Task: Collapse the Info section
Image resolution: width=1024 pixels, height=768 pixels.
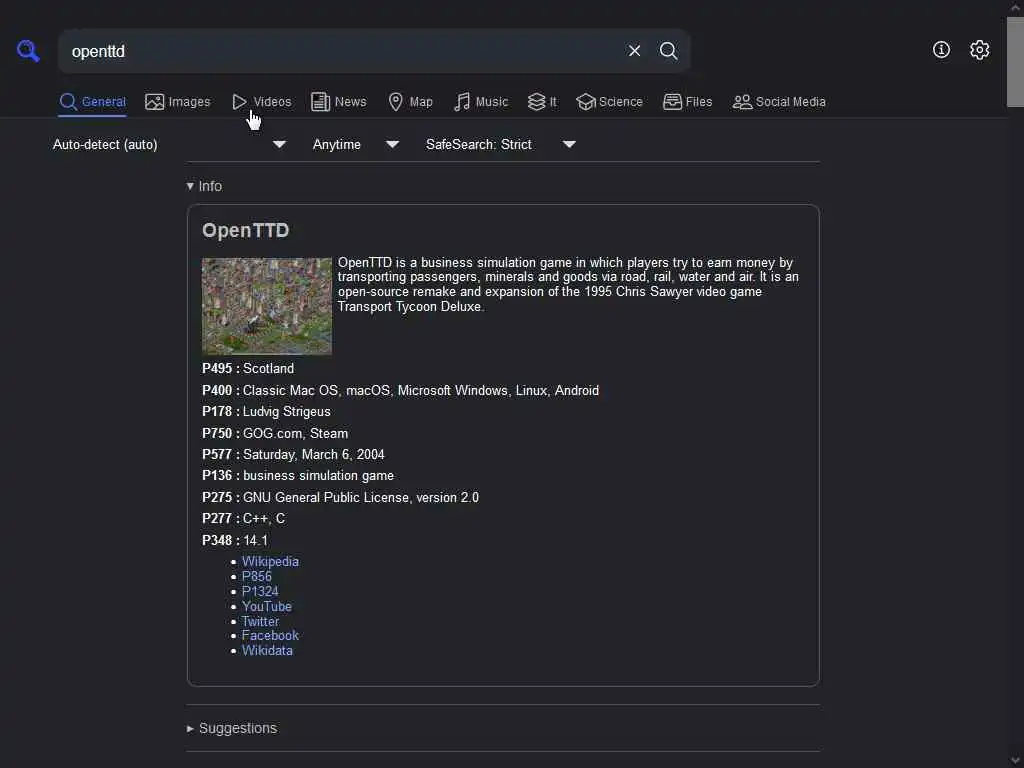Action: pyautogui.click(x=204, y=186)
